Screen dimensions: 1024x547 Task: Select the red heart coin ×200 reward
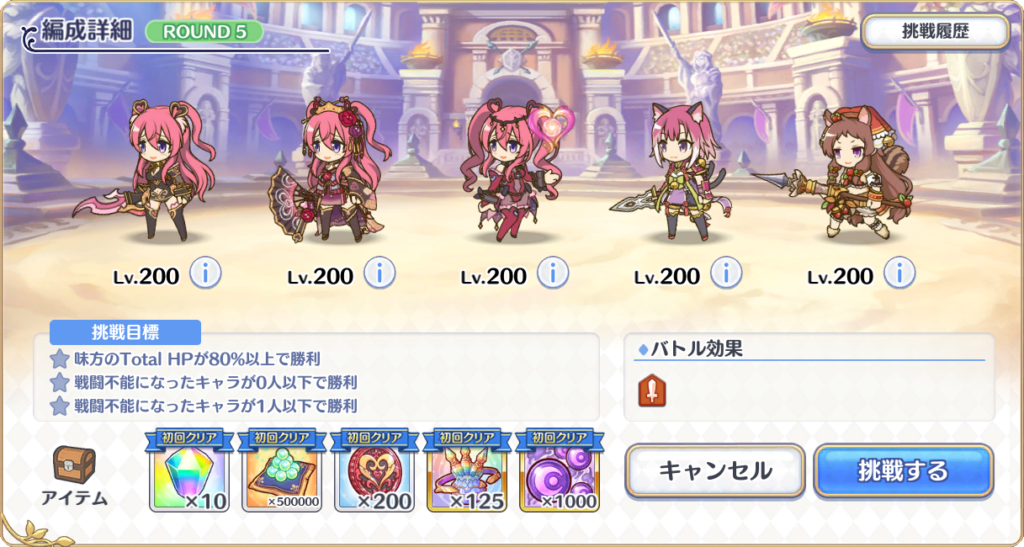point(374,470)
